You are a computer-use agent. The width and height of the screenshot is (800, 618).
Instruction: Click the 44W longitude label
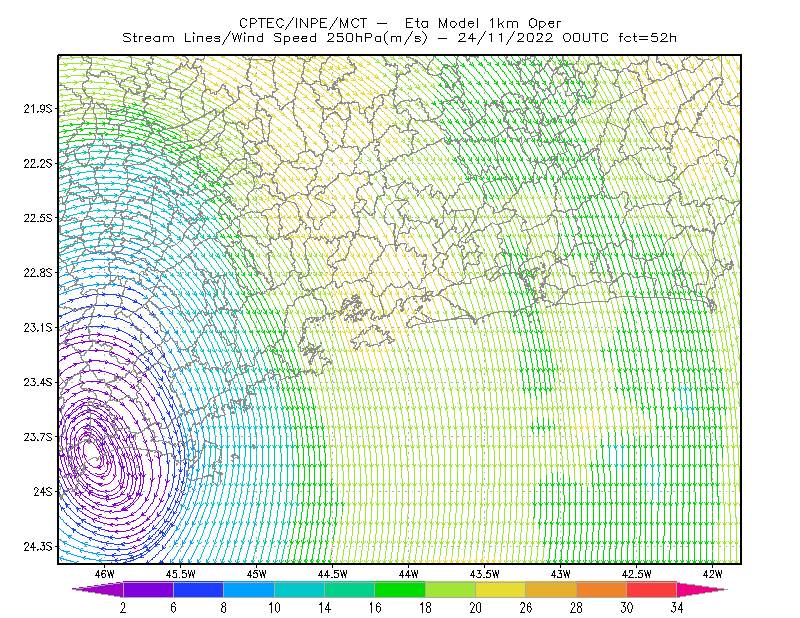click(409, 574)
